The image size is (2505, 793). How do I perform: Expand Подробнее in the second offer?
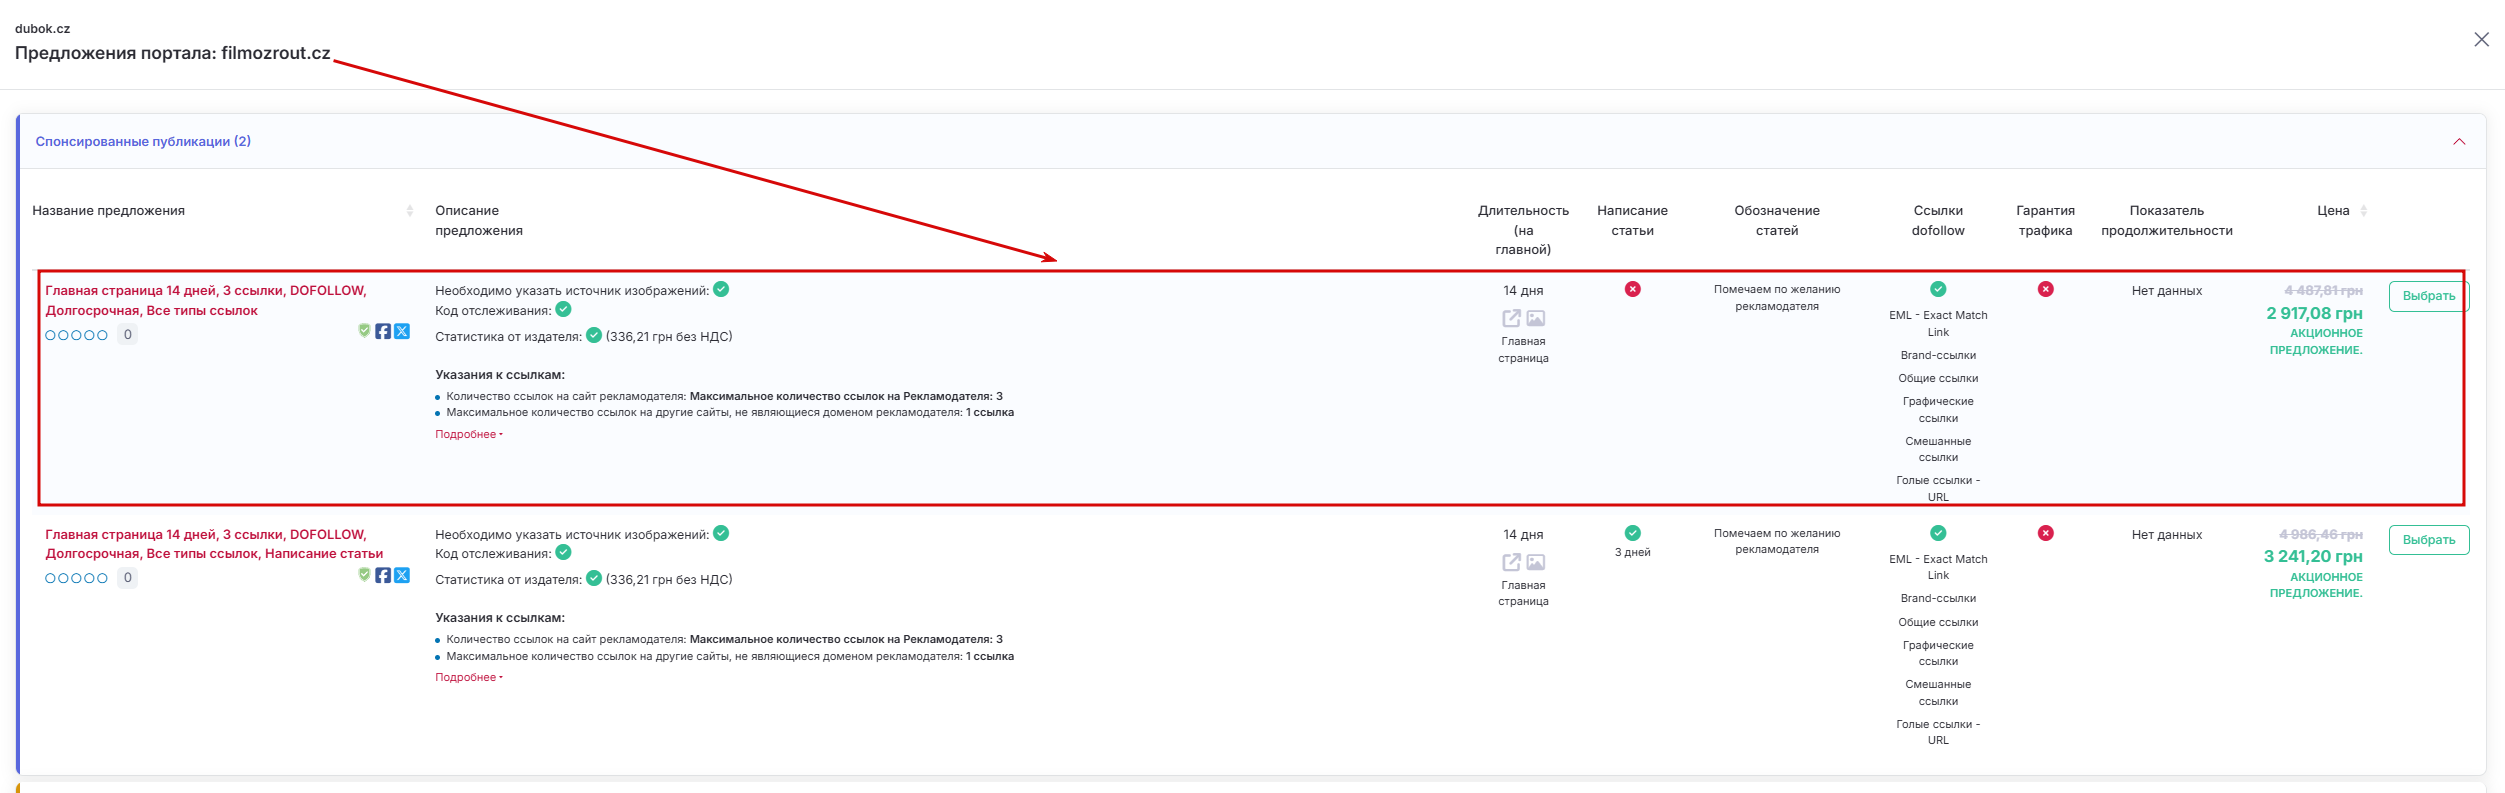(468, 677)
